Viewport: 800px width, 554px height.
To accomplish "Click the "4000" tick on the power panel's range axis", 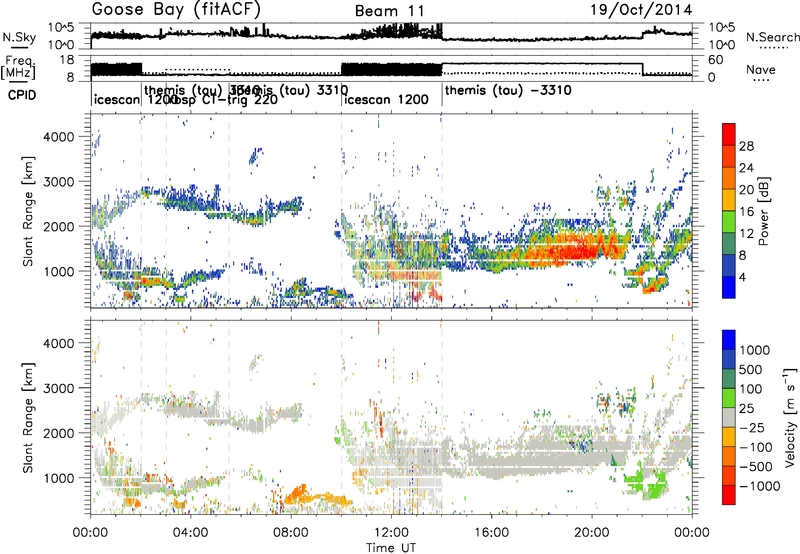I will [58, 137].
